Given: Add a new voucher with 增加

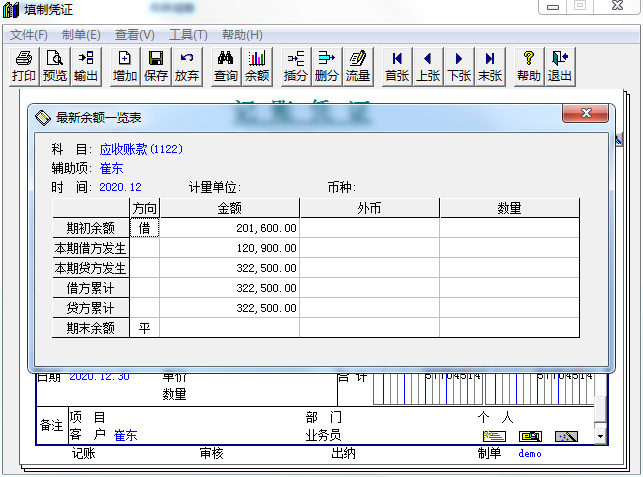Looking at the screenshot, I should pos(125,66).
